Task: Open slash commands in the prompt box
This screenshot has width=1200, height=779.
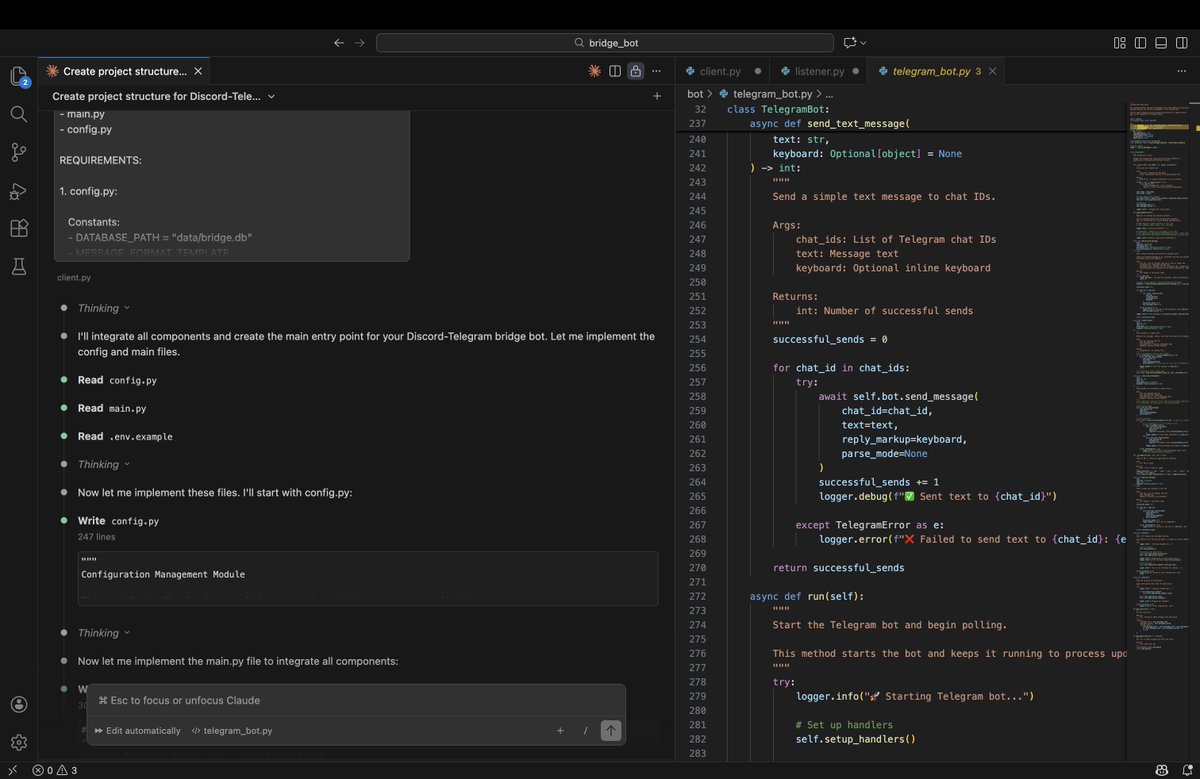Action: pyautogui.click(x=585, y=731)
